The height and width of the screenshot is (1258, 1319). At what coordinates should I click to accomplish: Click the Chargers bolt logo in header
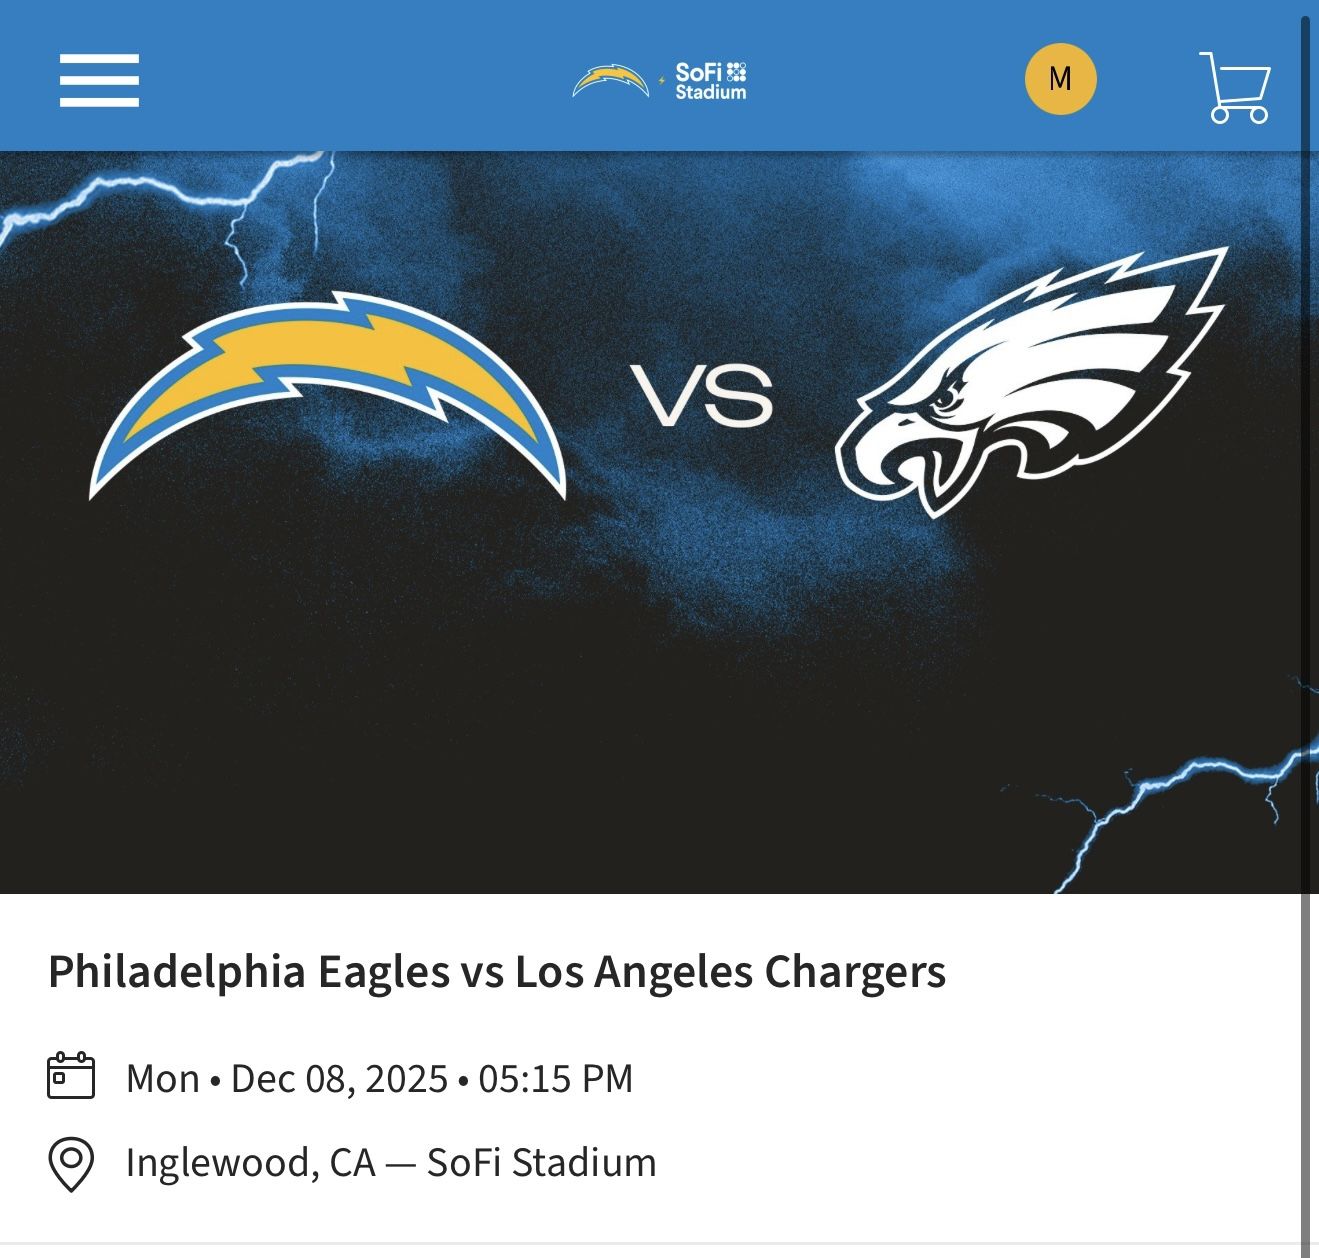coord(610,80)
